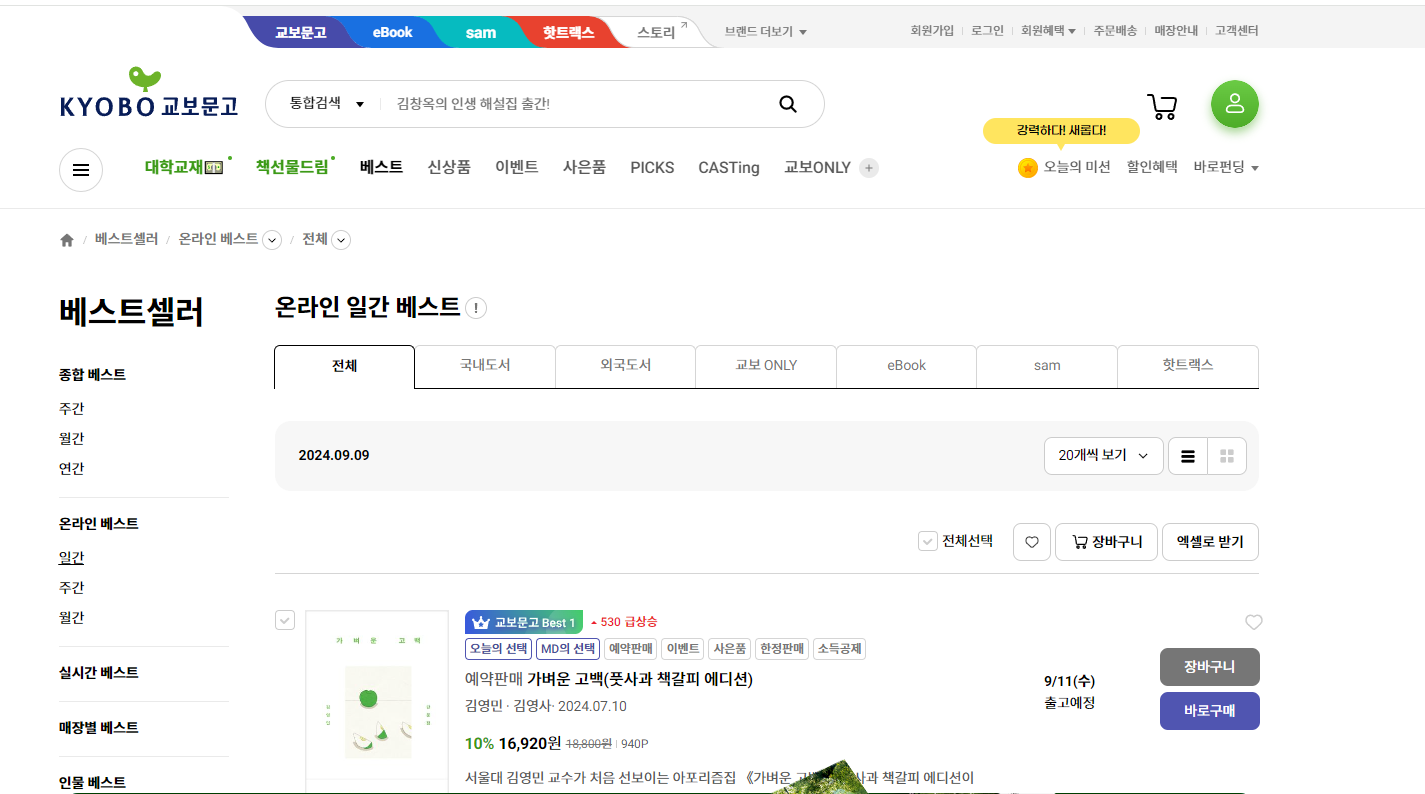This screenshot has height=794, width=1425.
Task: Click heart icon on 가벼운 고백 book
Action: 1254,622
